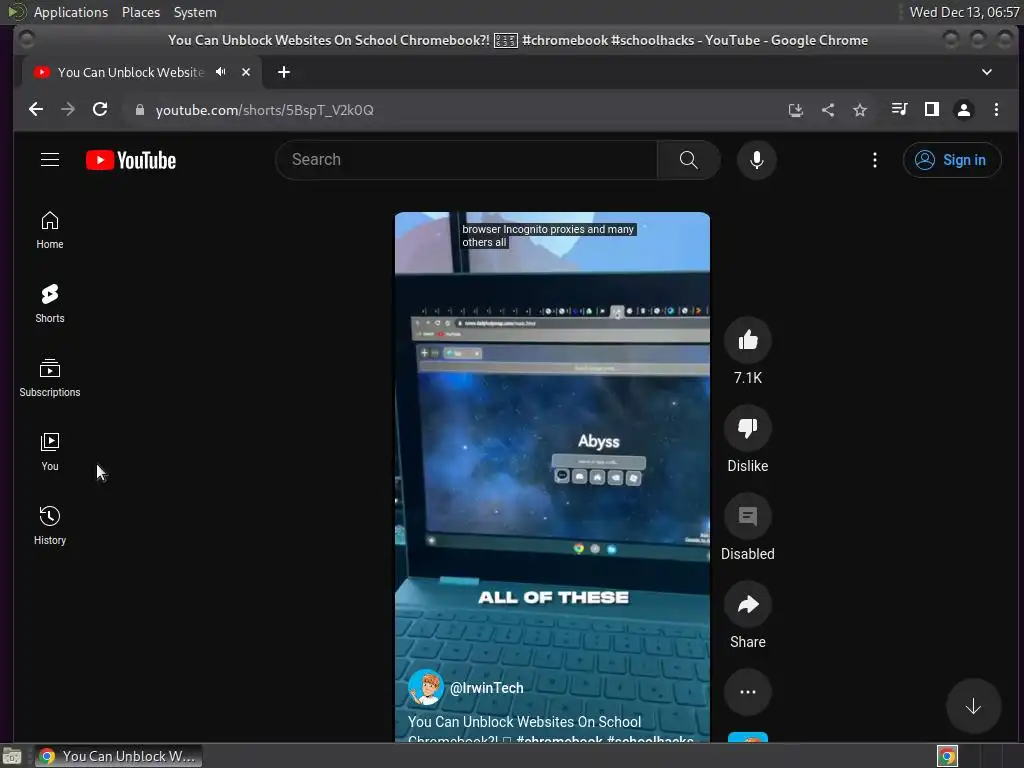The image size is (1024, 768).
Task: Open System menu
Action: click(x=195, y=12)
